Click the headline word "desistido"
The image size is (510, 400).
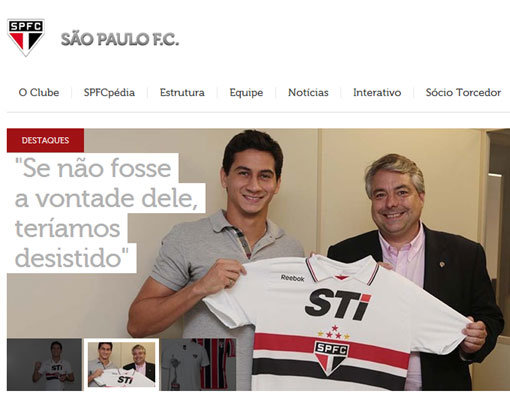(x=71, y=258)
